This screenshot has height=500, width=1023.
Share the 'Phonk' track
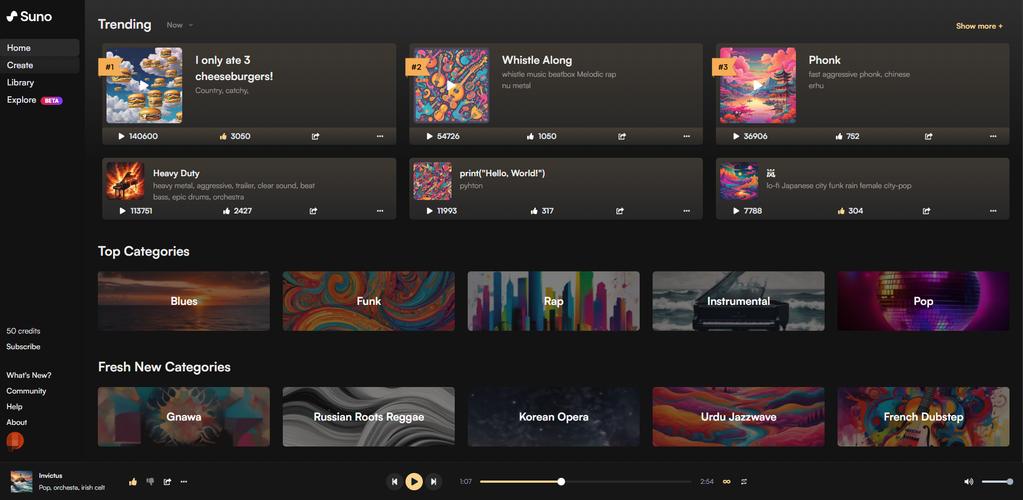[928, 136]
